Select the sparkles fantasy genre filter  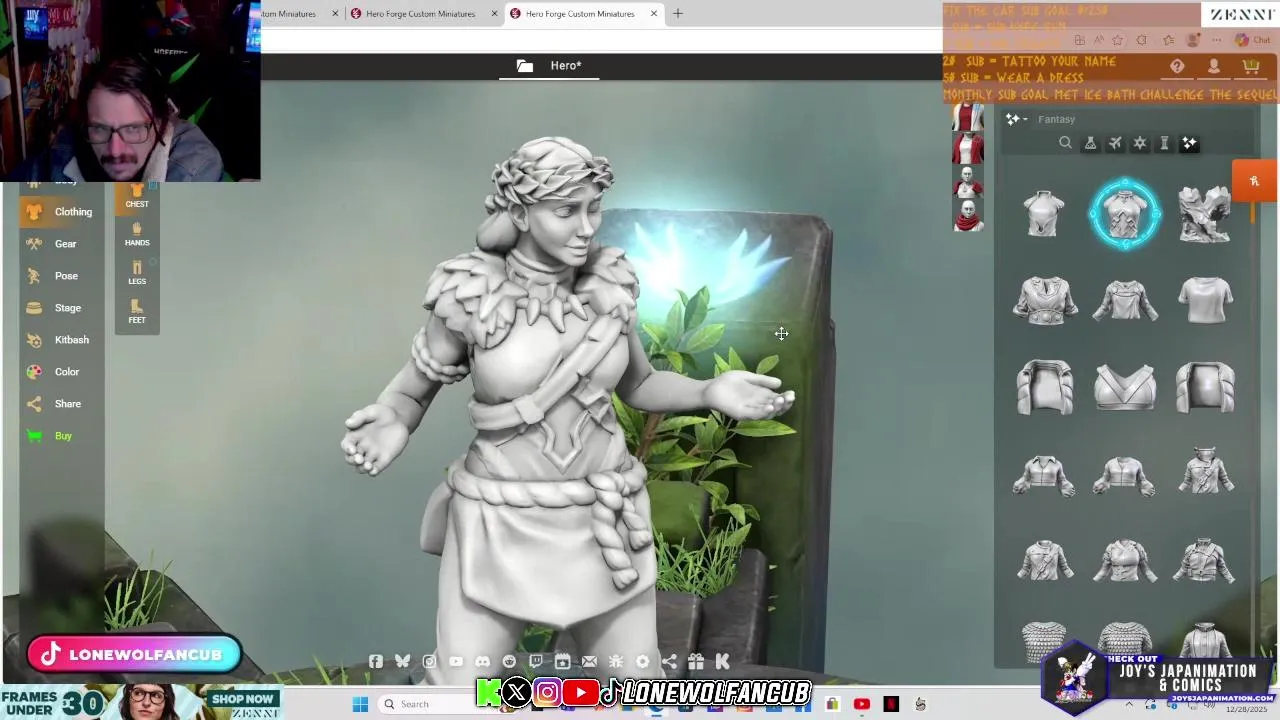click(x=1189, y=143)
